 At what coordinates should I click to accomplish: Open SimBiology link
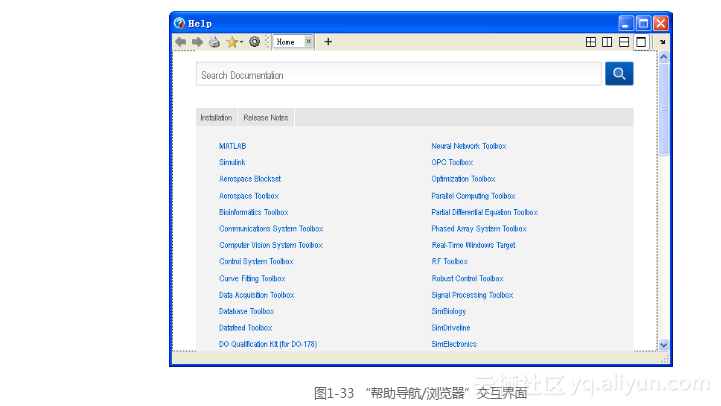448,311
